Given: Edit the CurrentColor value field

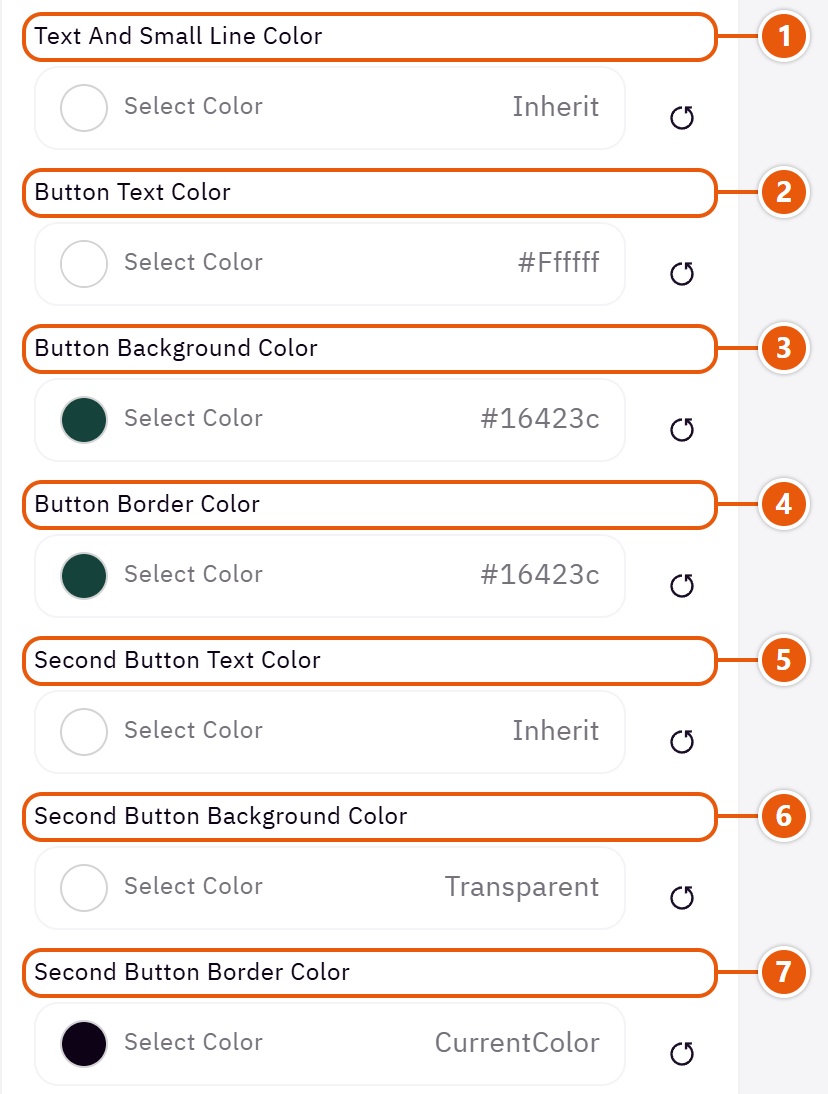Looking at the screenshot, I should [517, 1042].
